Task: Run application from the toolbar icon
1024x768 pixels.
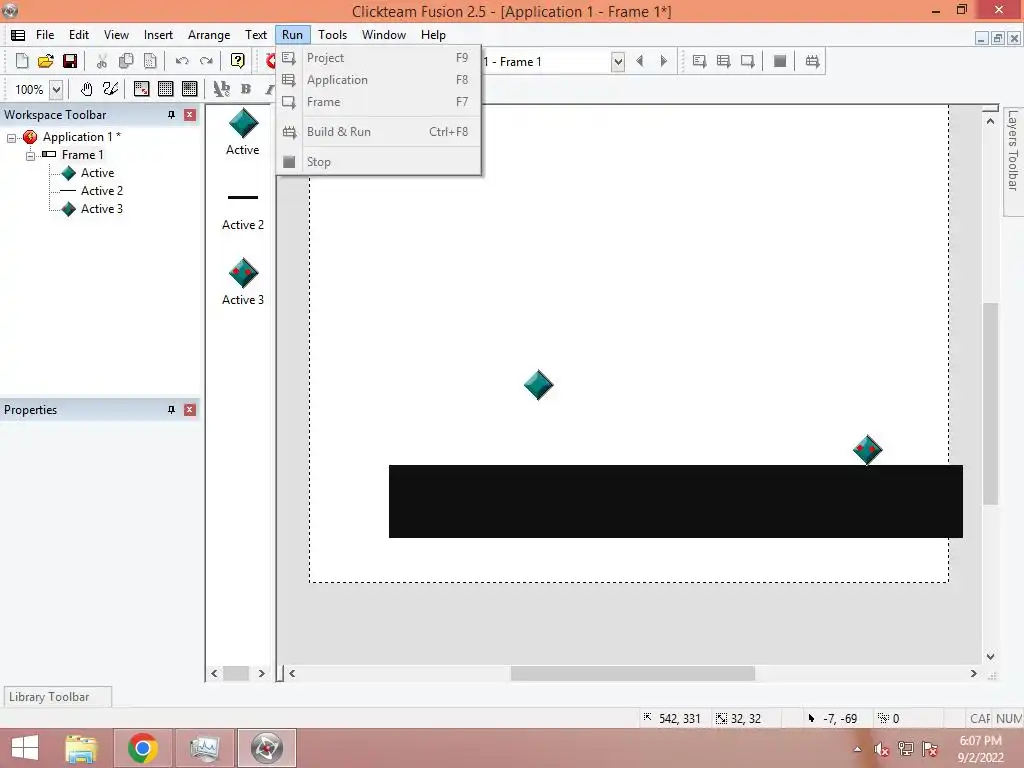Action: coord(723,61)
